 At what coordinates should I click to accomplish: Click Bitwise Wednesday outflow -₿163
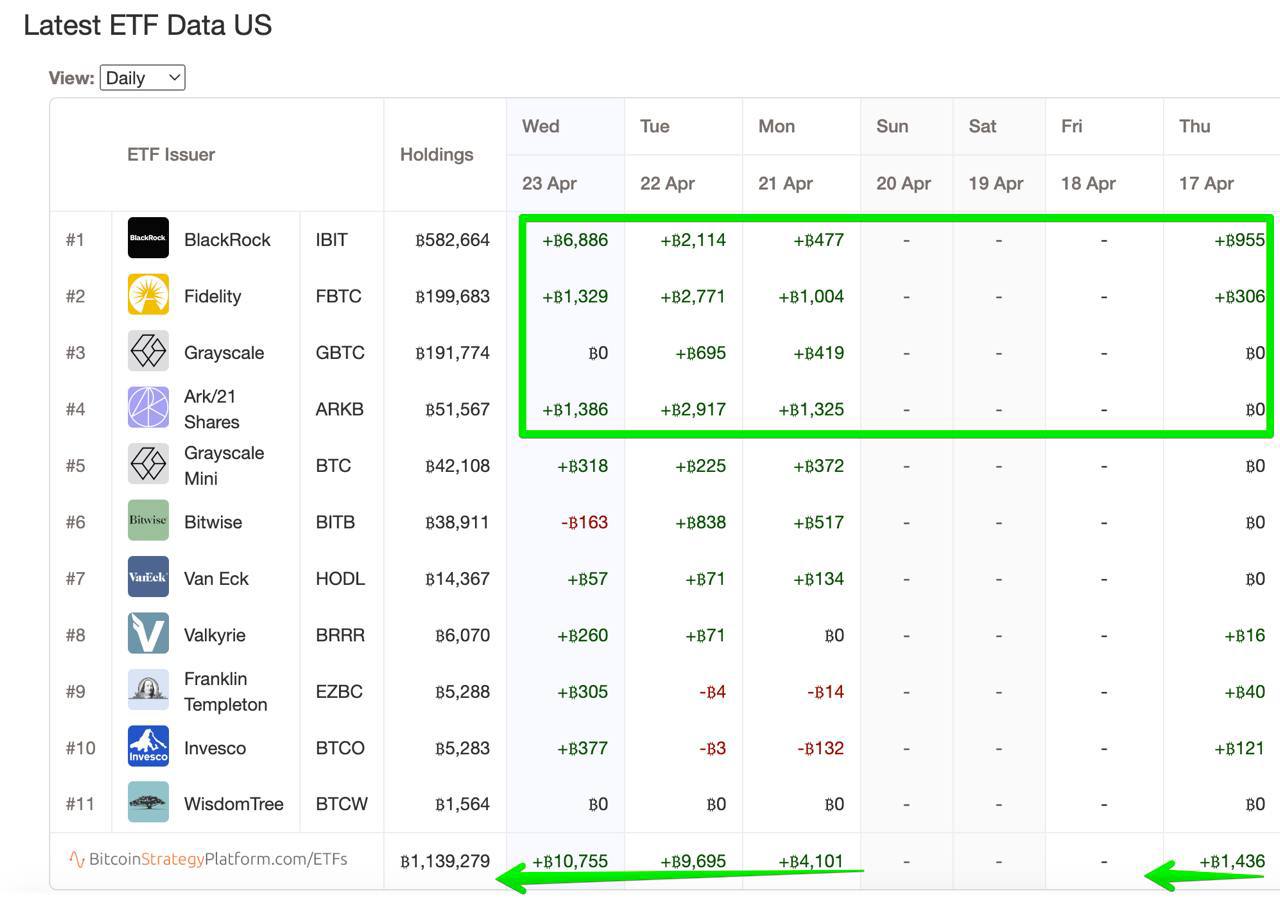point(585,522)
